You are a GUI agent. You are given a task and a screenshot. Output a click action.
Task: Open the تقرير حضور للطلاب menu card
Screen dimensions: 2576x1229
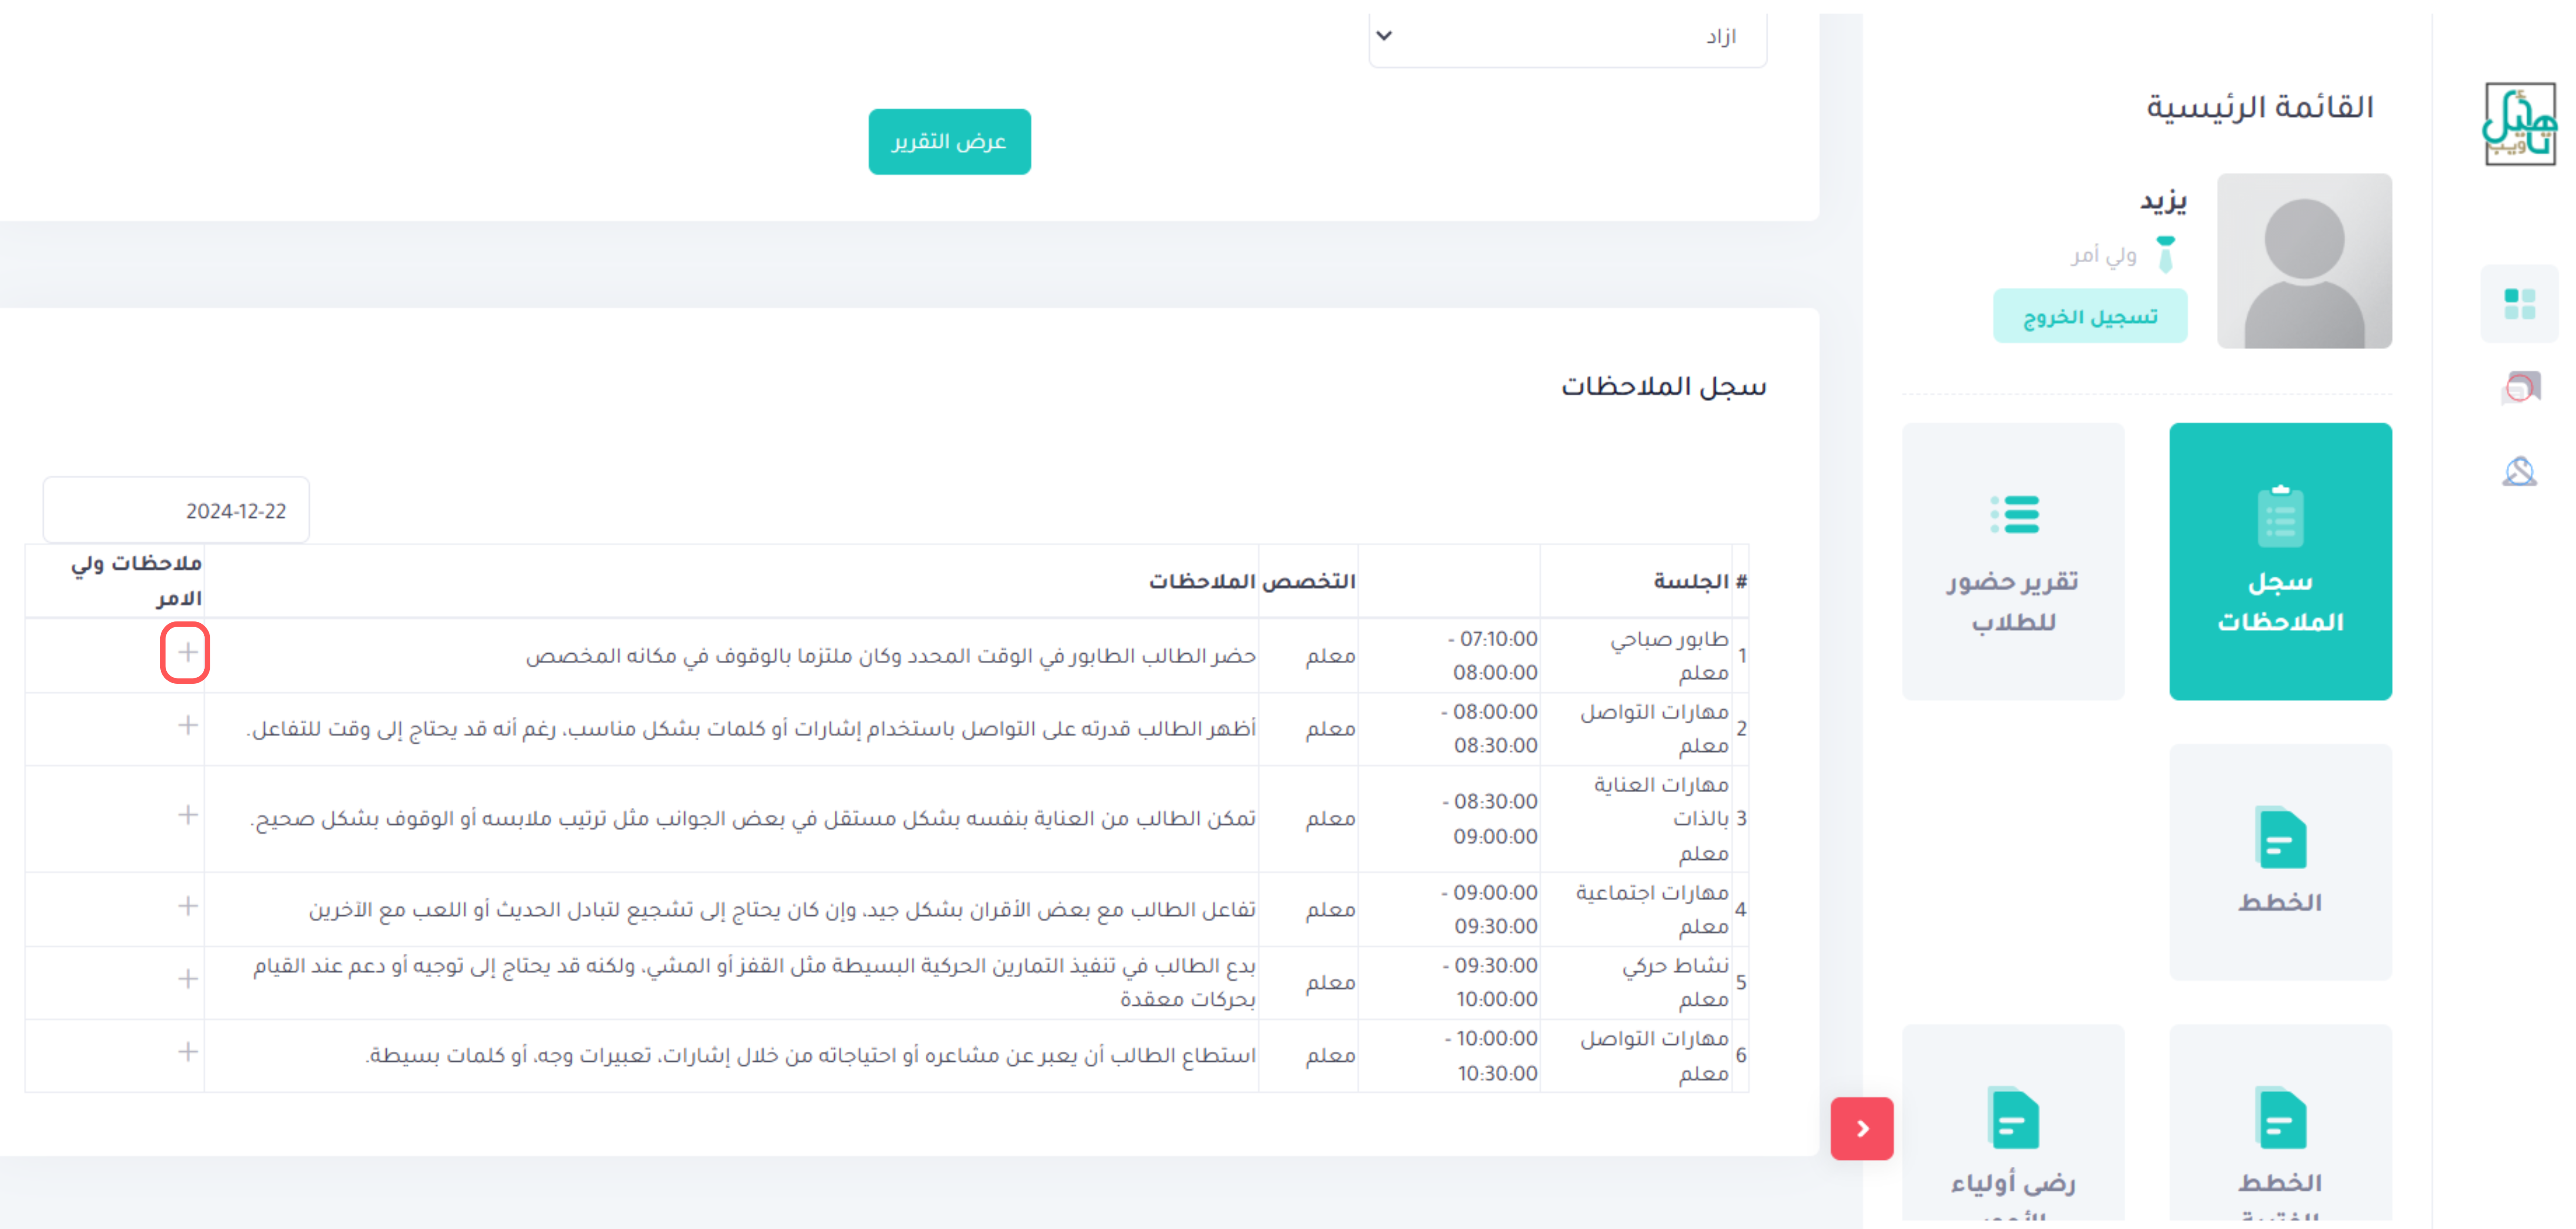[x=2013, y=561]
